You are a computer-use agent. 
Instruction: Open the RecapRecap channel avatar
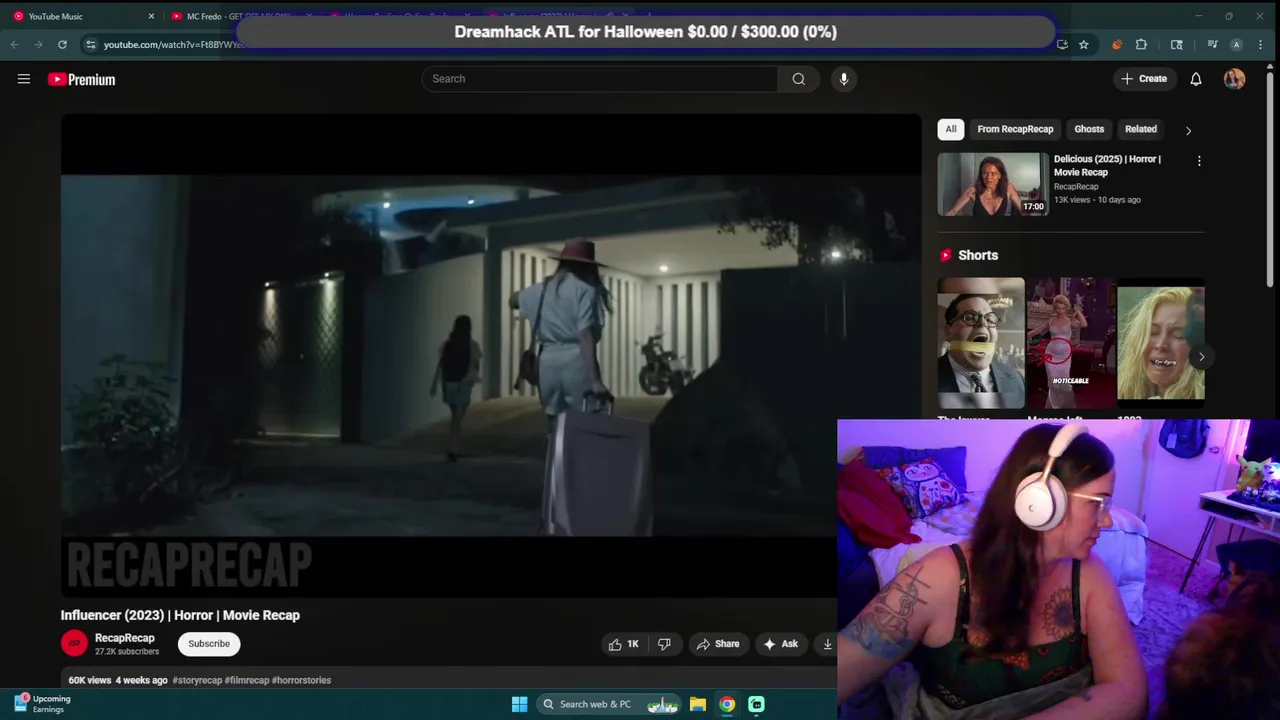pyautogui.click(x=74, y=643)
